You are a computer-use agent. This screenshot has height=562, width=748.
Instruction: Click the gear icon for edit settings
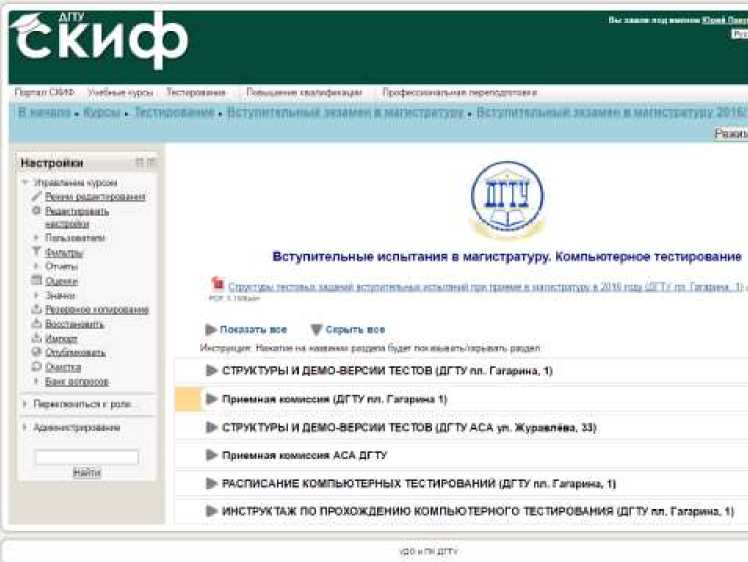(36, 210)
